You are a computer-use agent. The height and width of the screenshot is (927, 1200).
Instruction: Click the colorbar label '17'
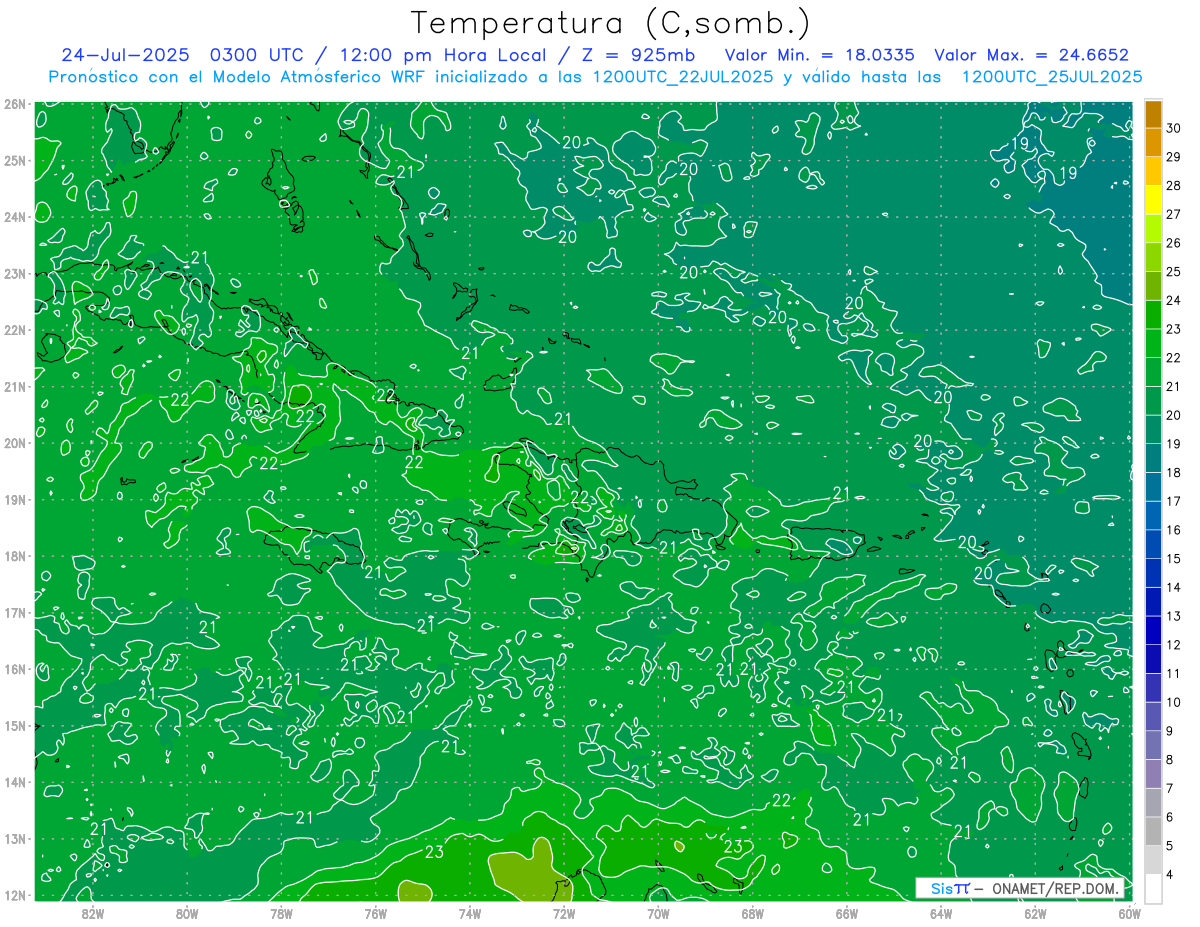click(x=1174, y=501)
